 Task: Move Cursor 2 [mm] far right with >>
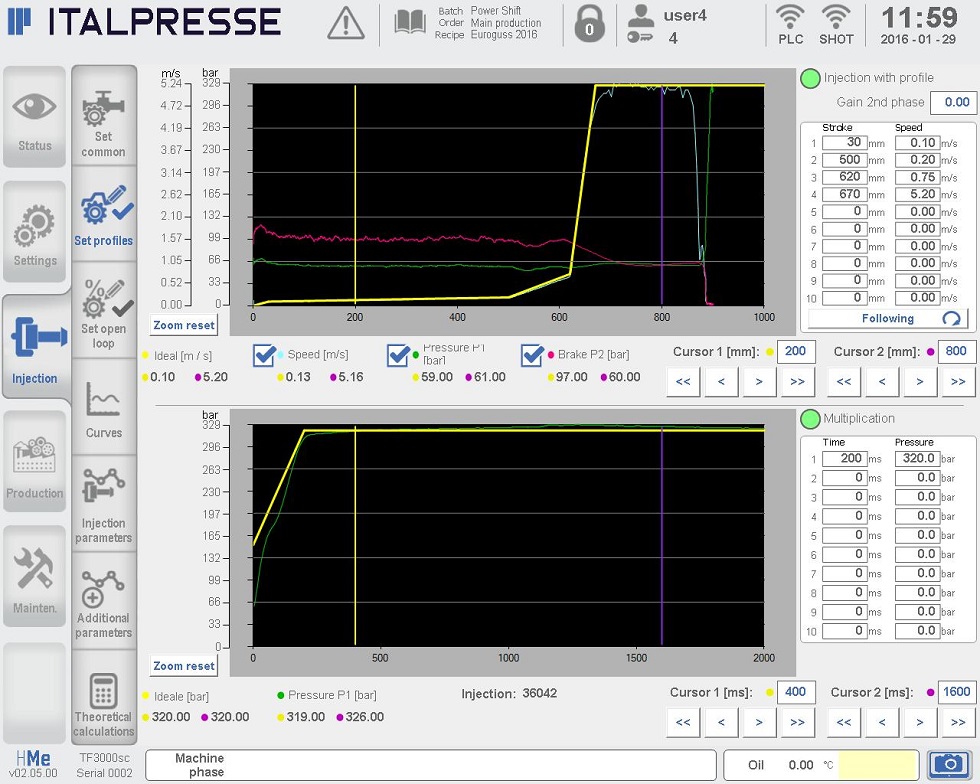[x=958, y=381]
